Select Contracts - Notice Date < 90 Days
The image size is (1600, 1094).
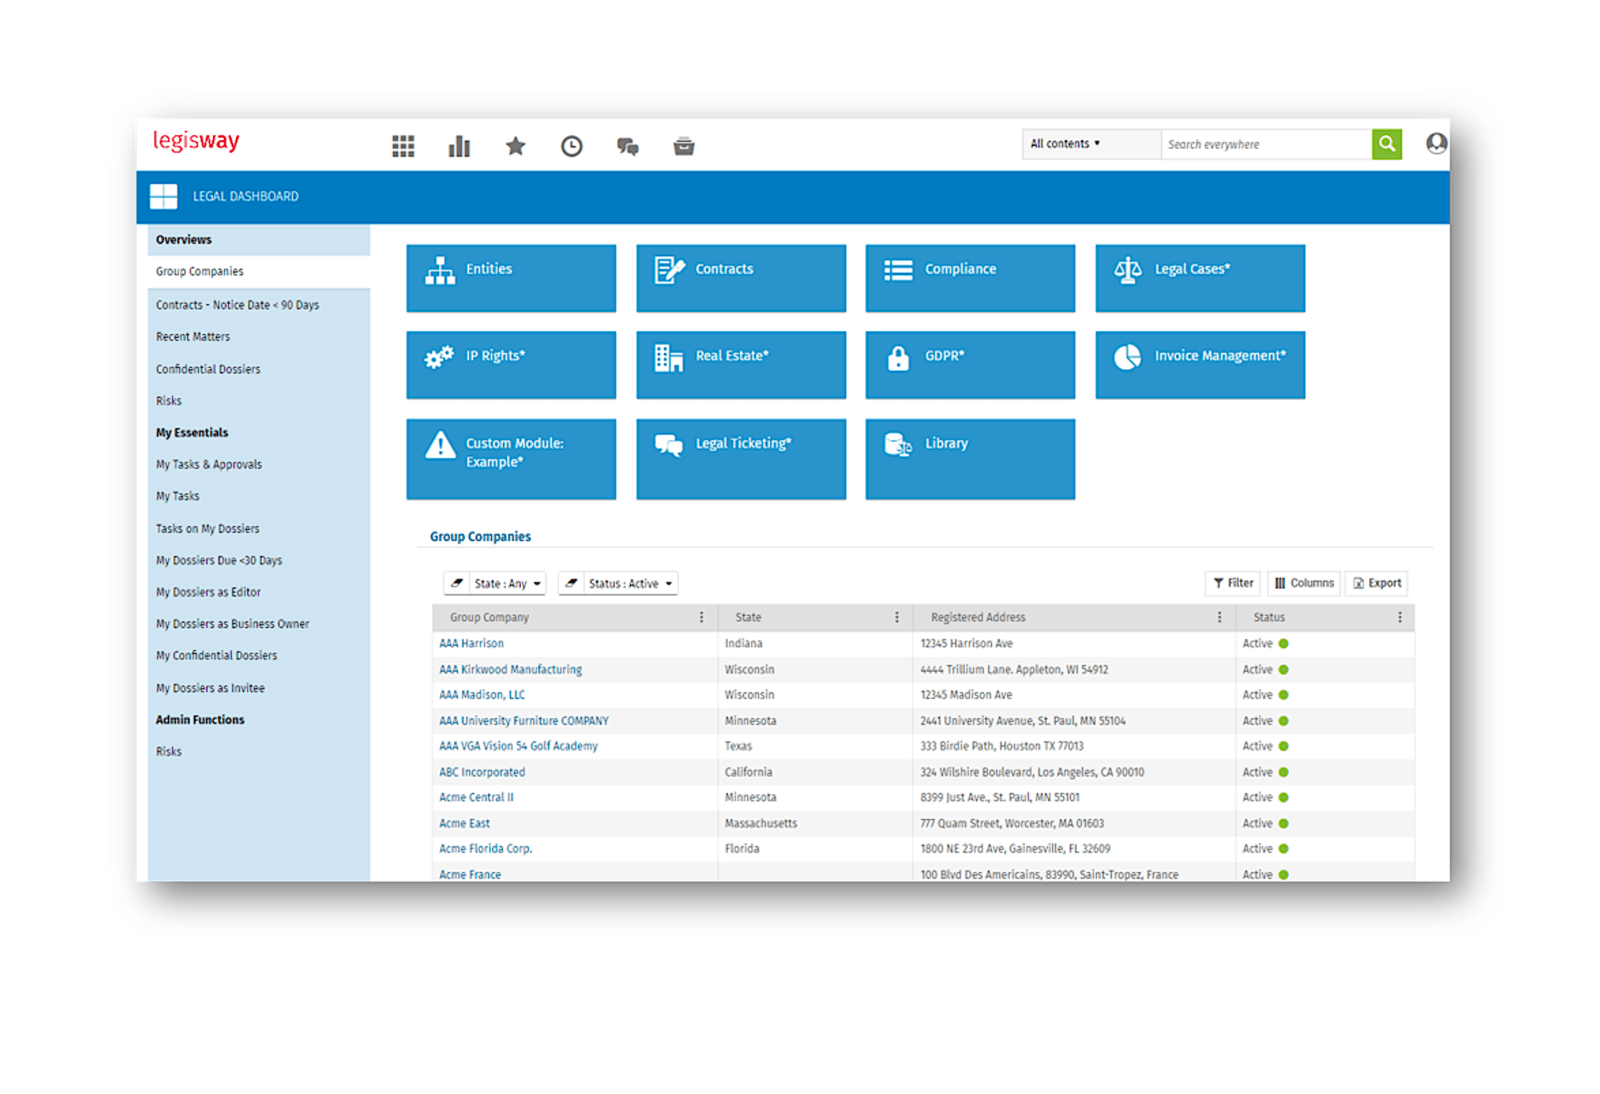[236, 304]
